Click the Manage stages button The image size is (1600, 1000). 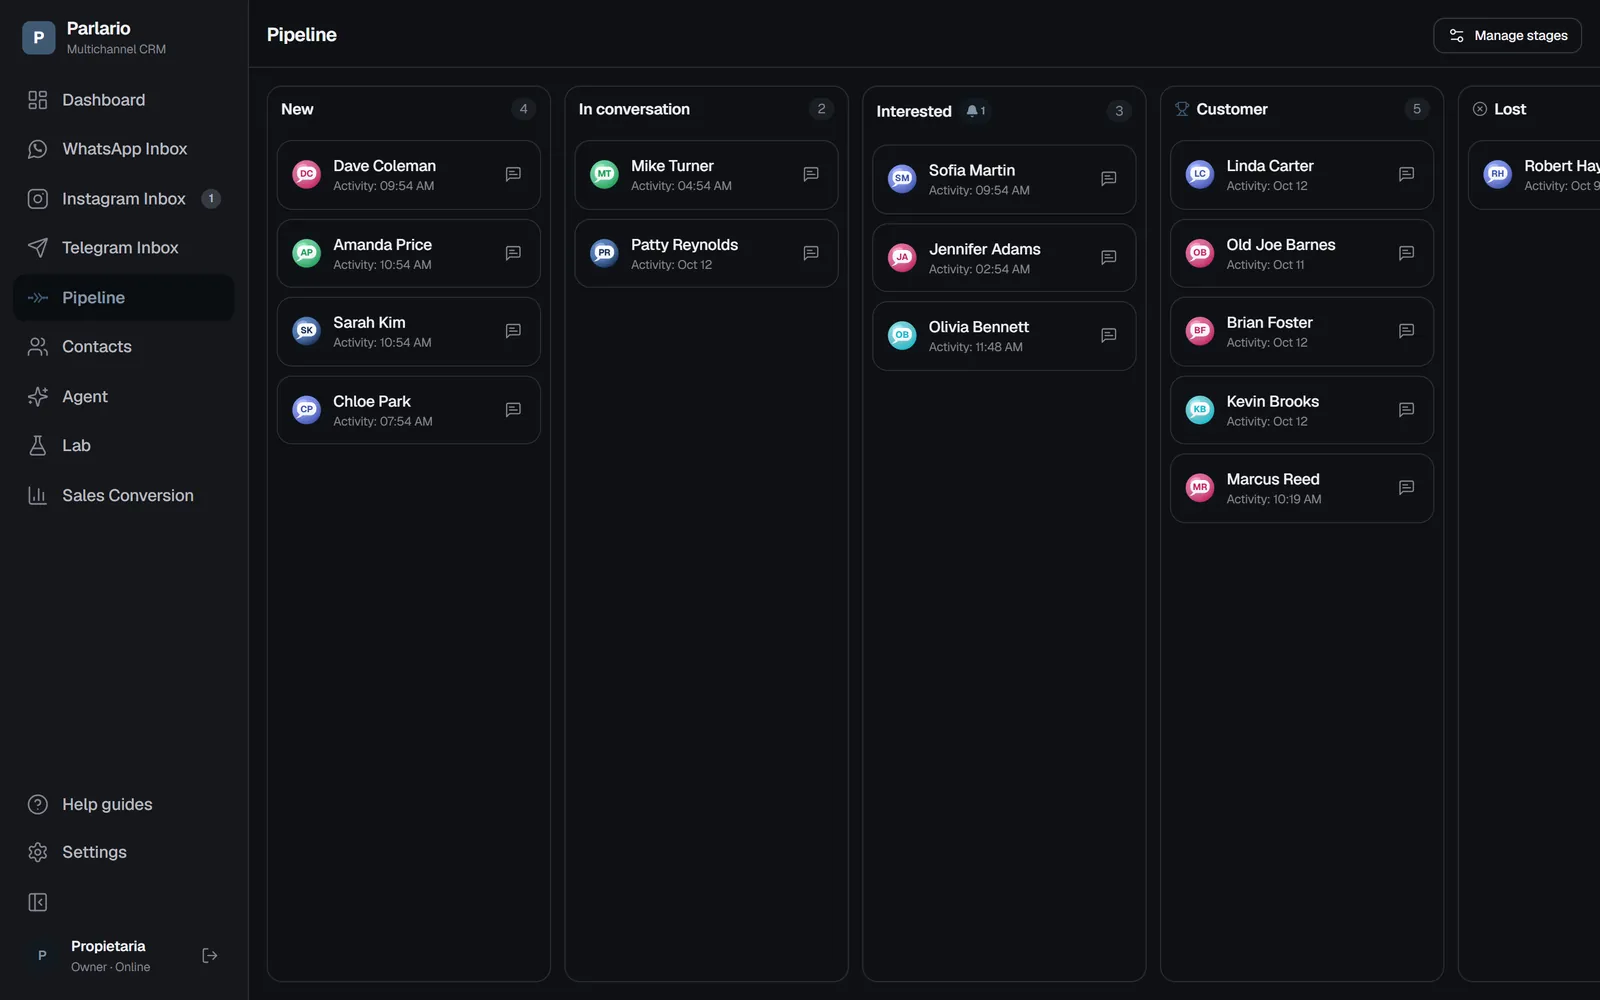point(1507,36)
